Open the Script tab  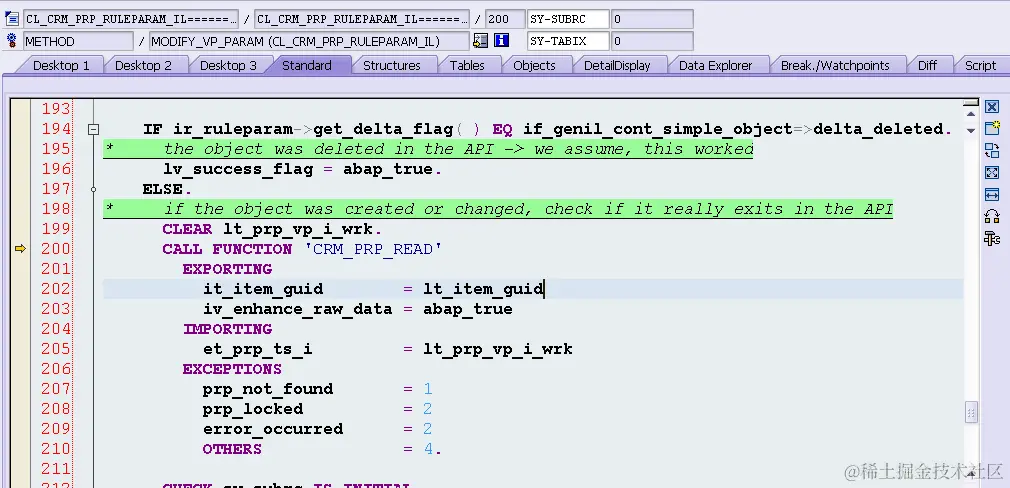980,66
